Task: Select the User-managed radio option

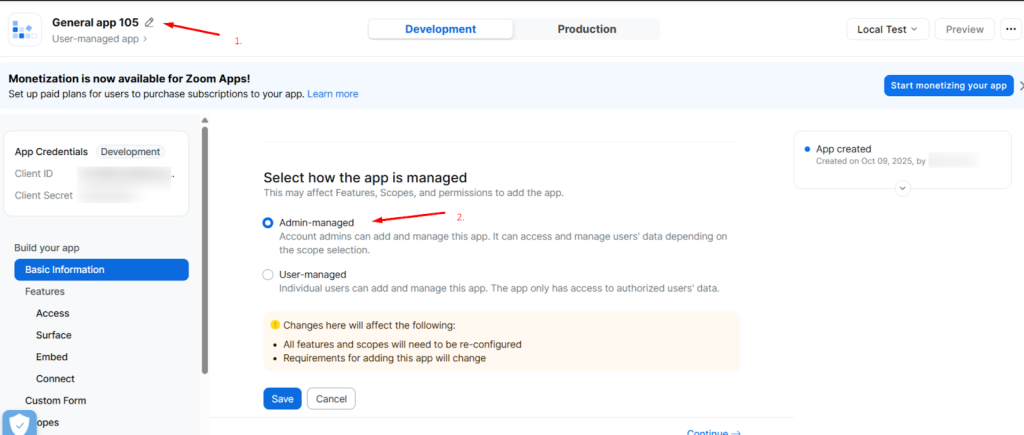Action: click(267, 274)
